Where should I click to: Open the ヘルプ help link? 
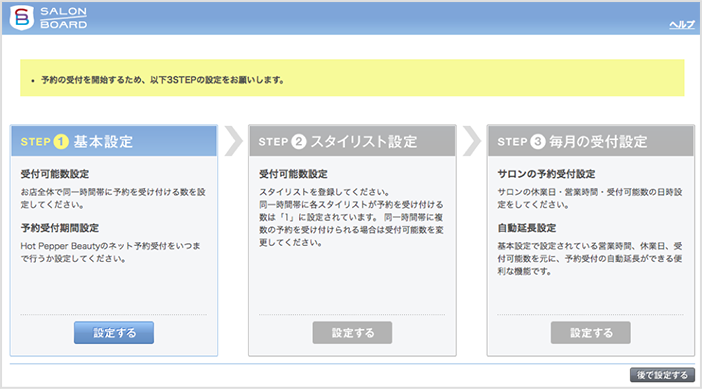coord(682,25)
